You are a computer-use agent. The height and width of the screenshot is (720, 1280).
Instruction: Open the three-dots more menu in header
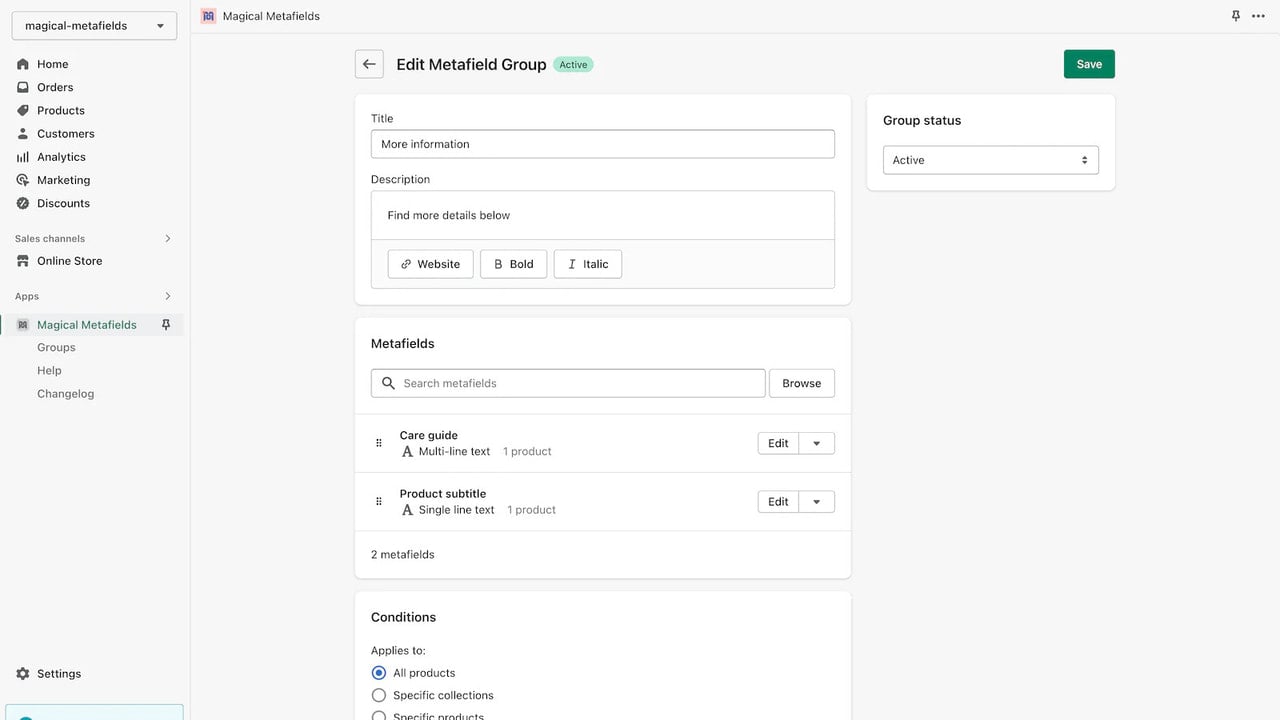(1258, 16)
